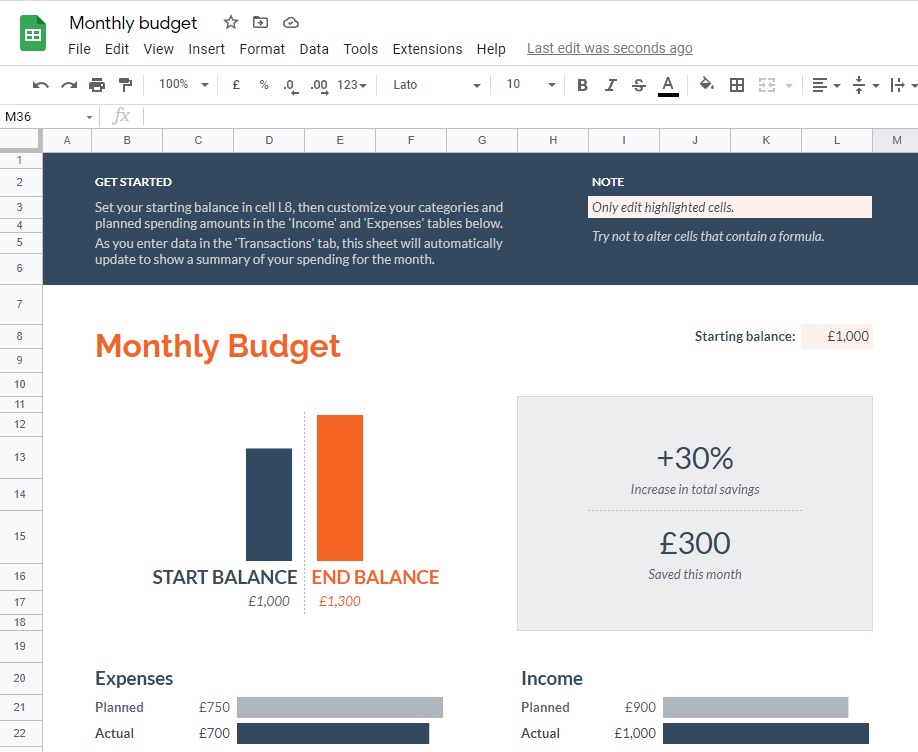Screen dimensions: 918x752
Task: Open the Extensions menu
Action: tap(427, 48)
